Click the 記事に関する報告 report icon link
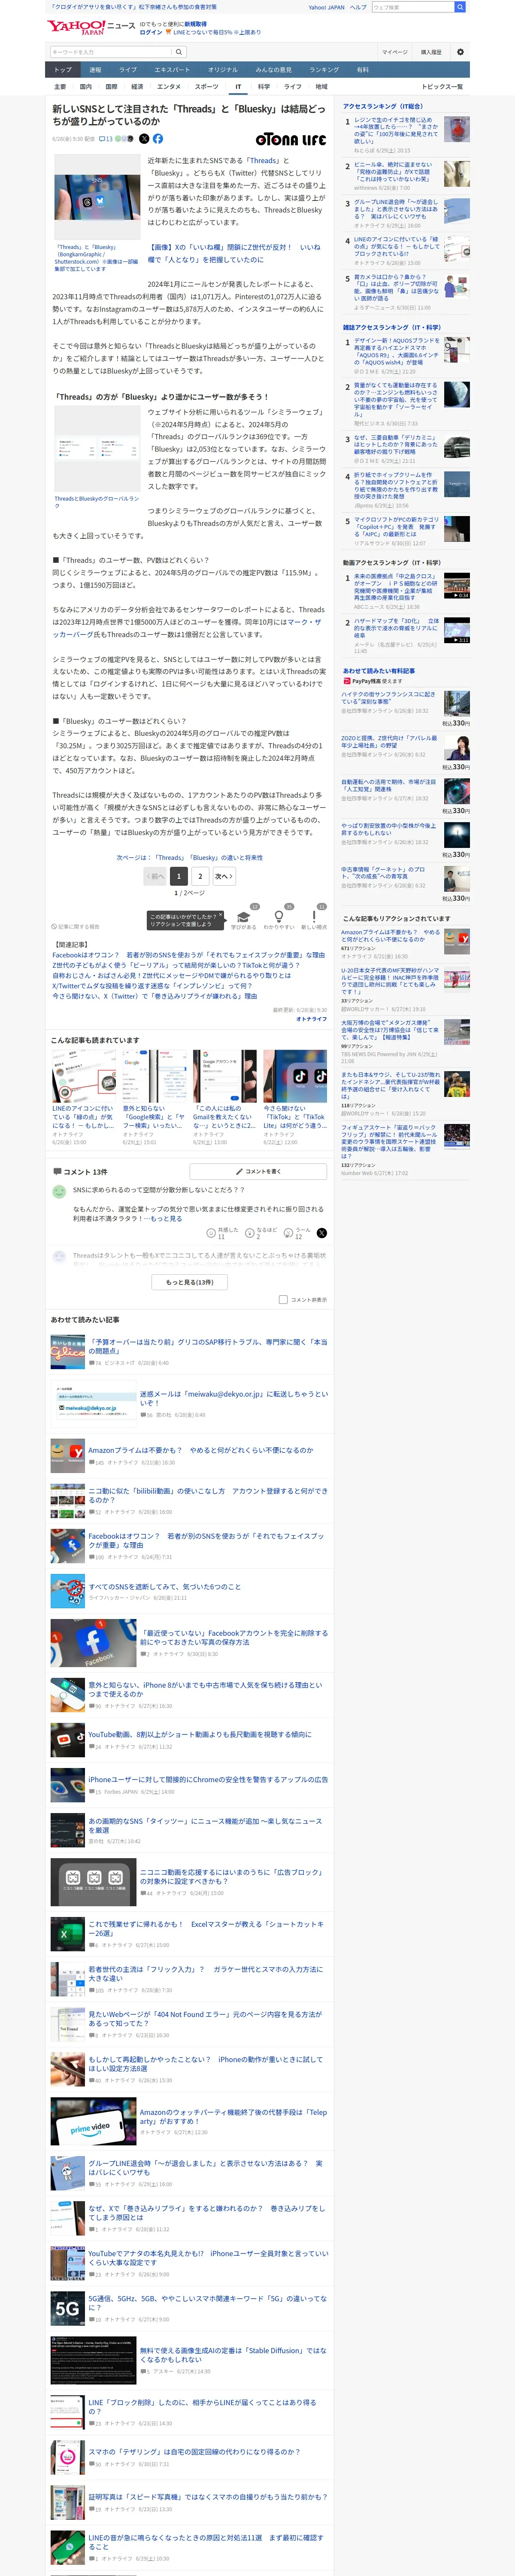The width and height of the screenshot is (515, 2576). (77, 927)
